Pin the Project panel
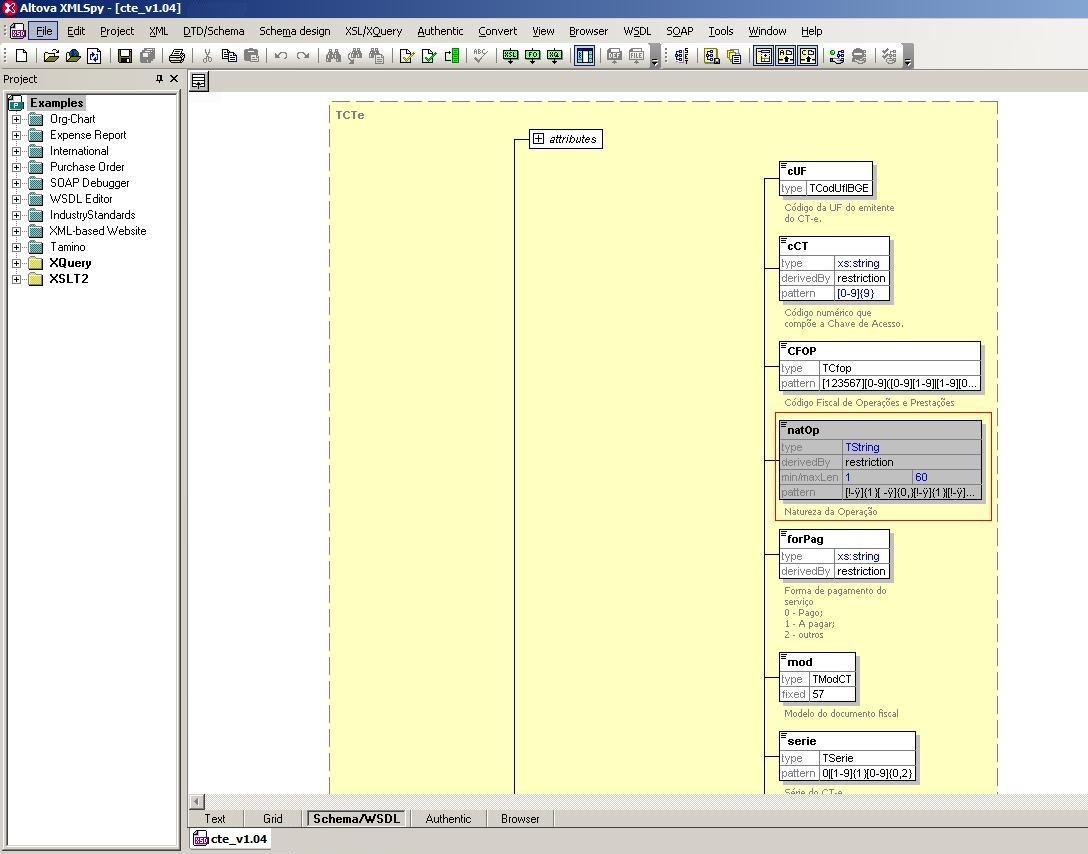The height and width of the screenshot is (854, 1088). [x=158, y=79]
